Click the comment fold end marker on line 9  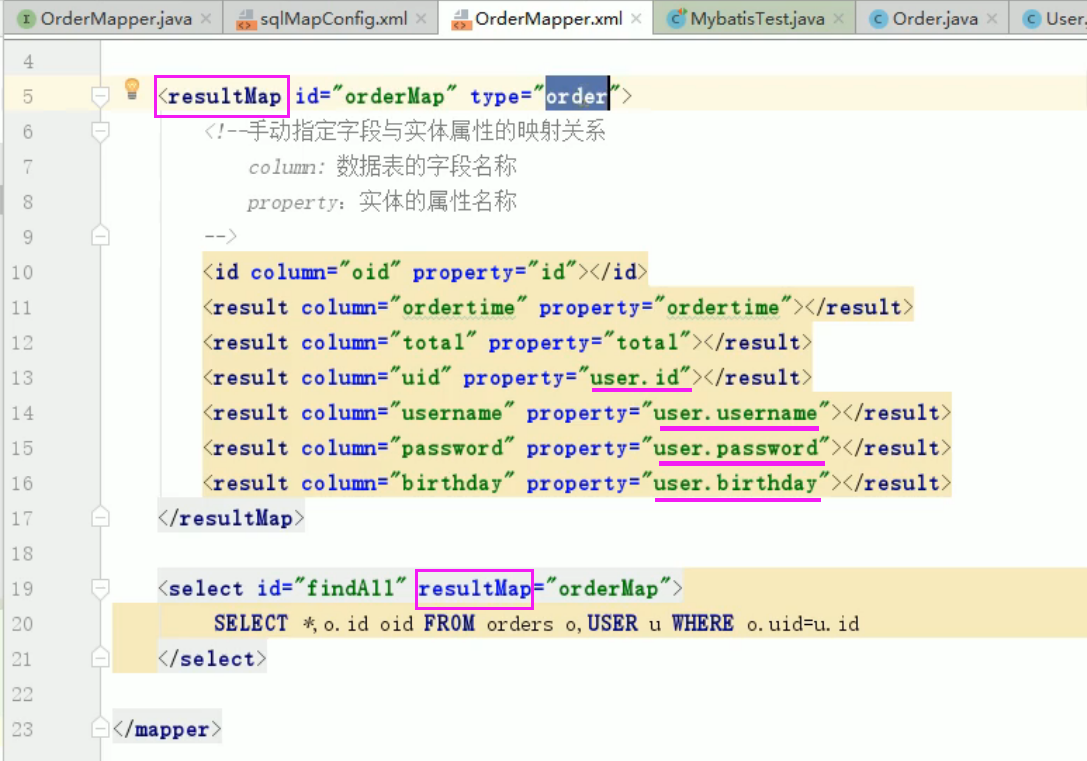[x=101, y=236]
